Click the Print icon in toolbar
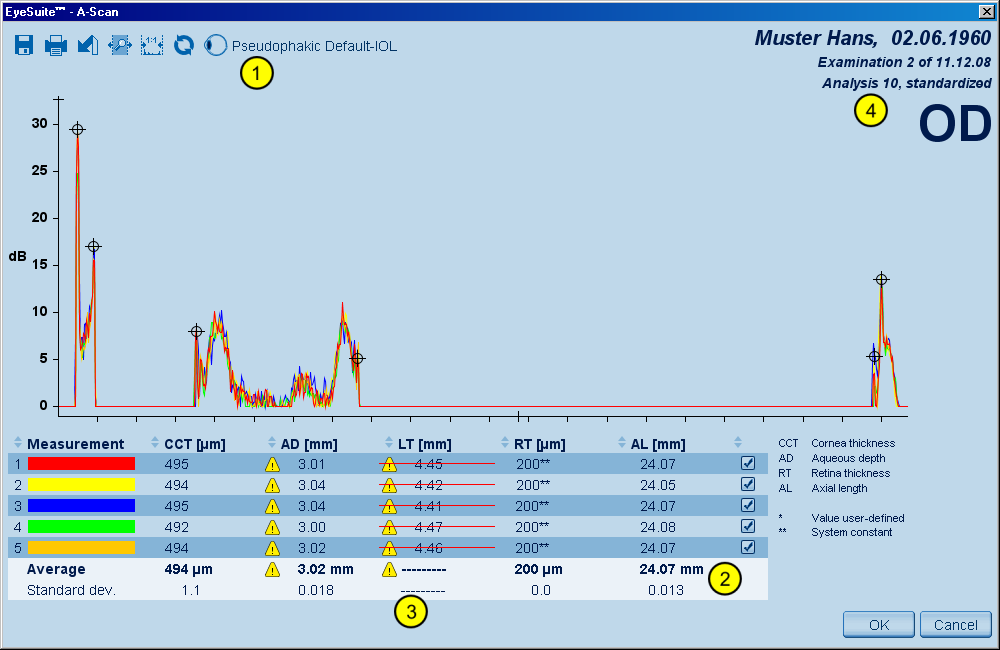The height and width of the screenshot is (650, 1000). click(56, 45)
